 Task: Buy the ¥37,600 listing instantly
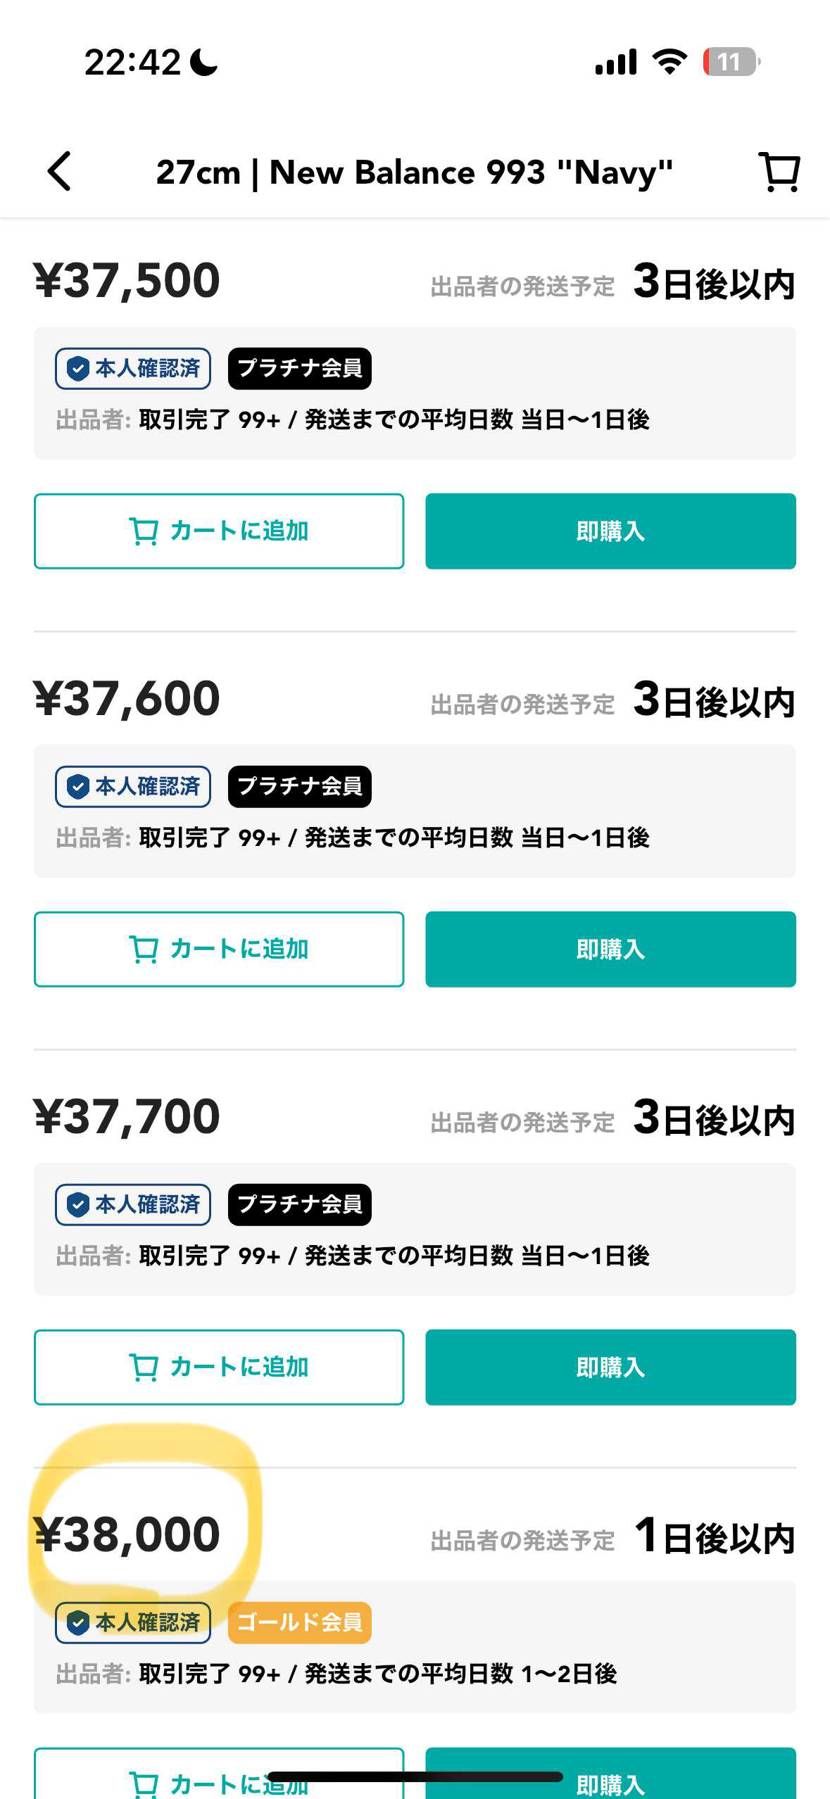pyautogui.click(x=610, y=949)
